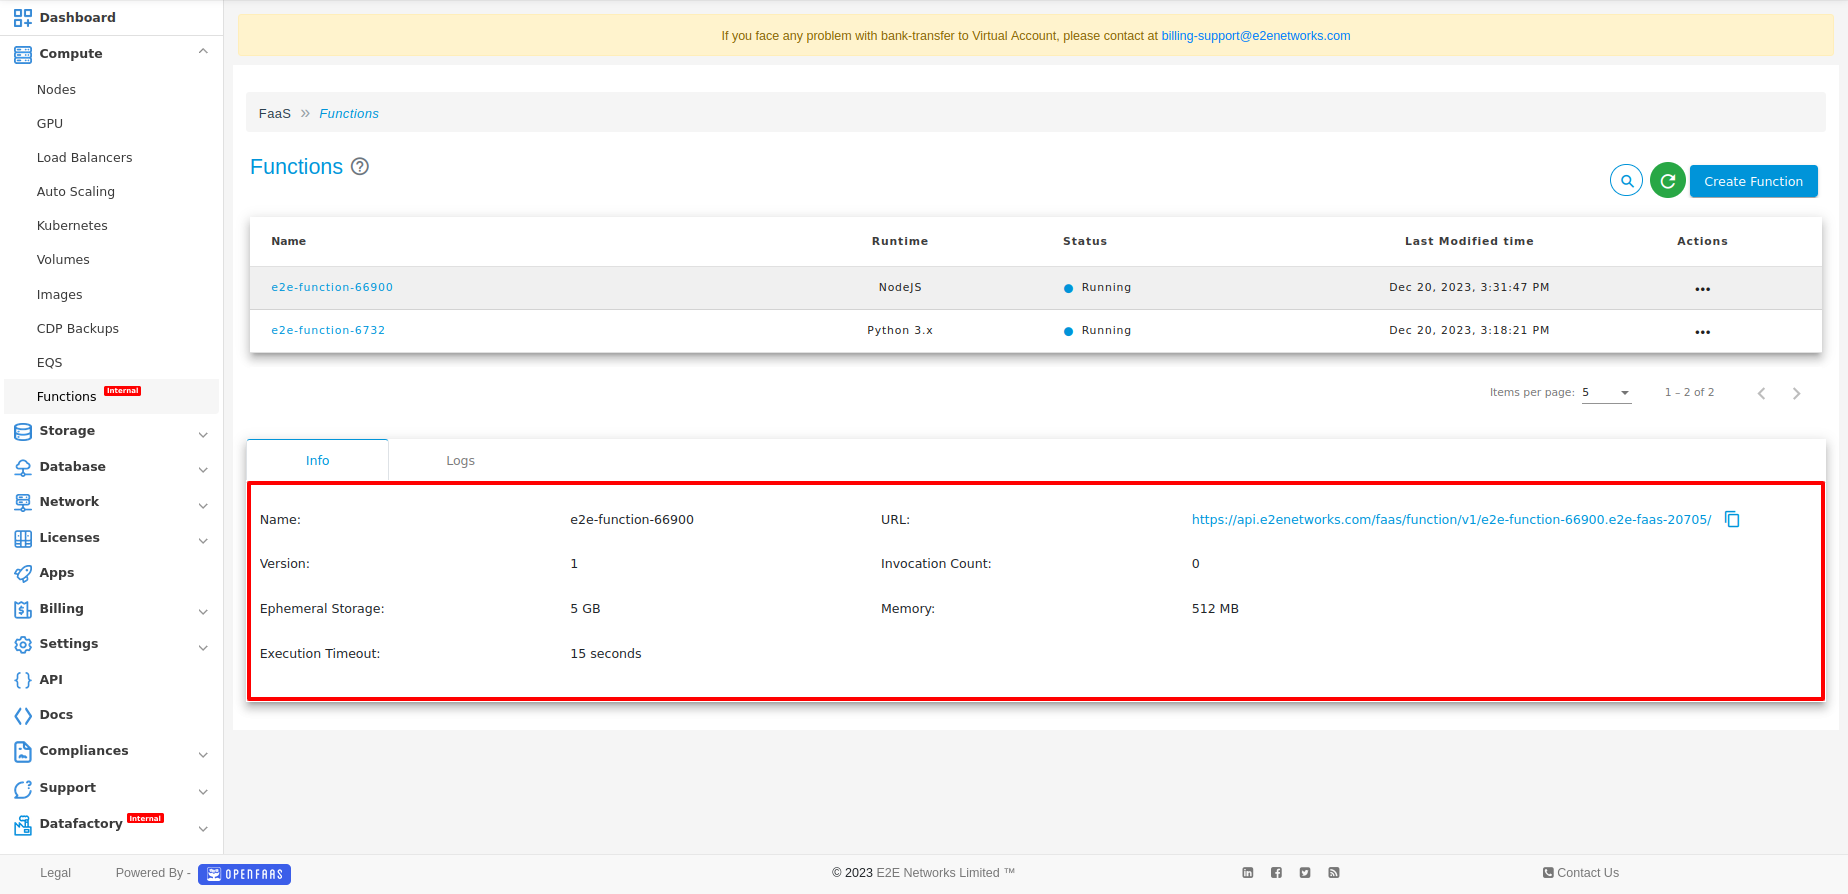Click the FaaS breadcrumb
The image size is (1848, 894).
coord(275,114)
